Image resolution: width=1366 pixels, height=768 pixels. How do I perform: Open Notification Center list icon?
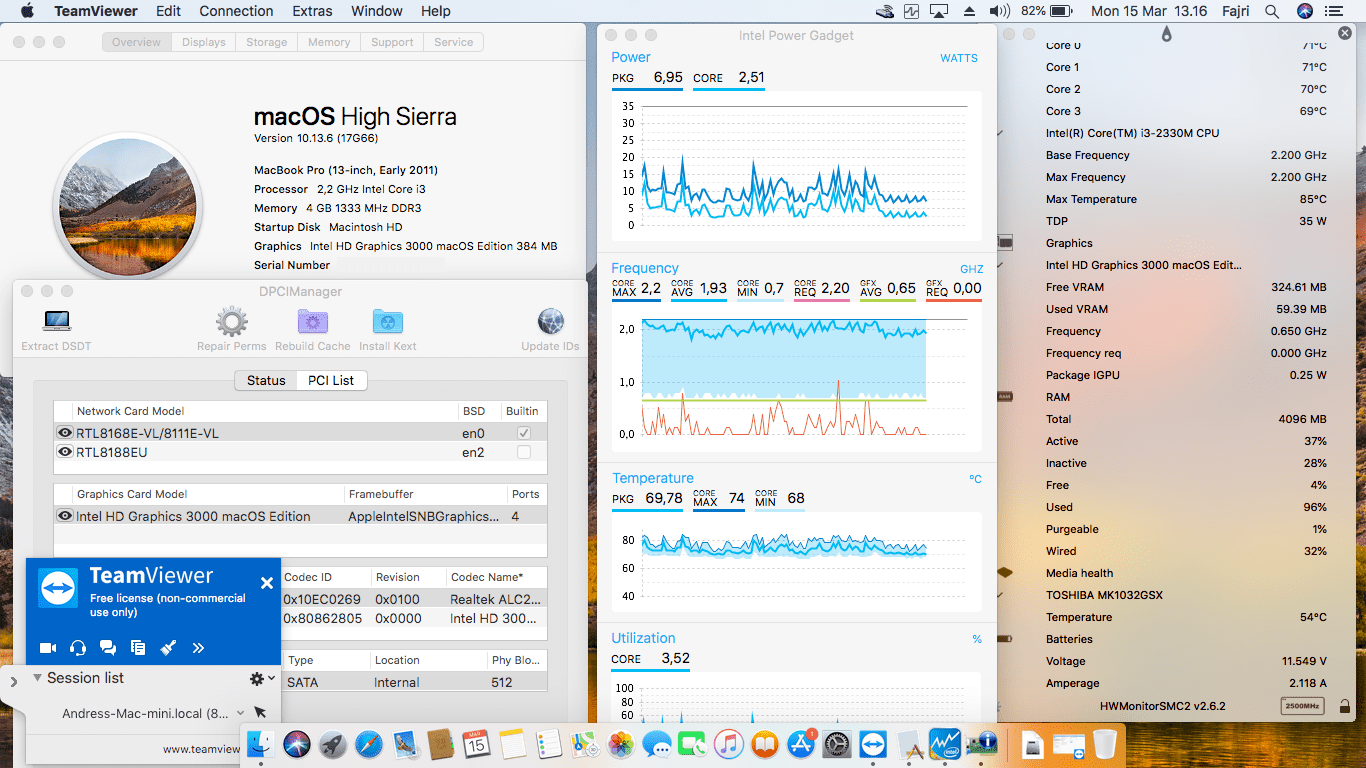point(1336,11)
